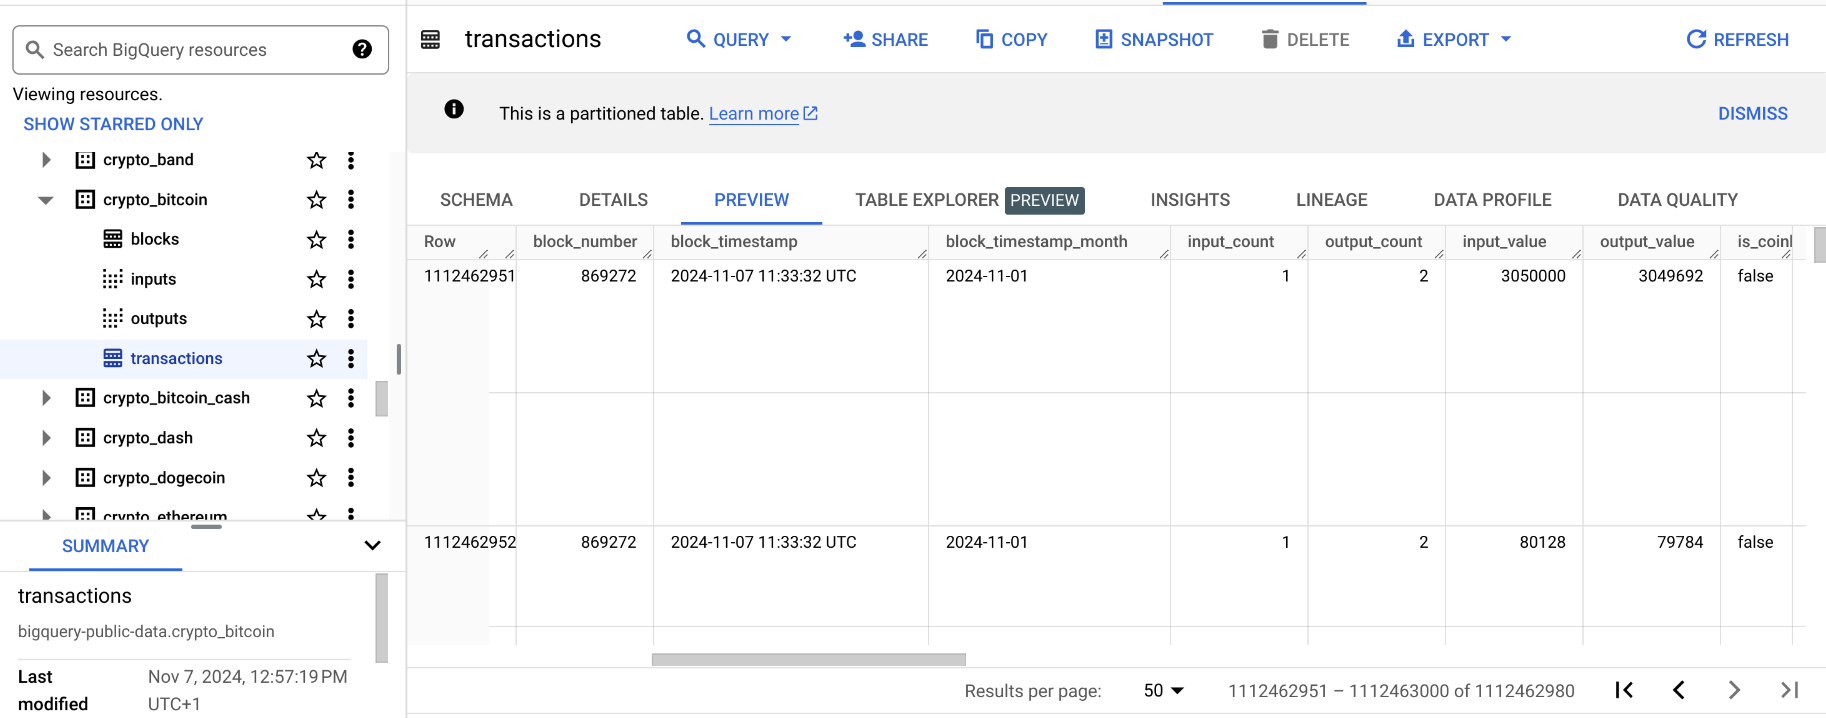
Task: Open the Lineage tab
Action: tap(1331, 200)
